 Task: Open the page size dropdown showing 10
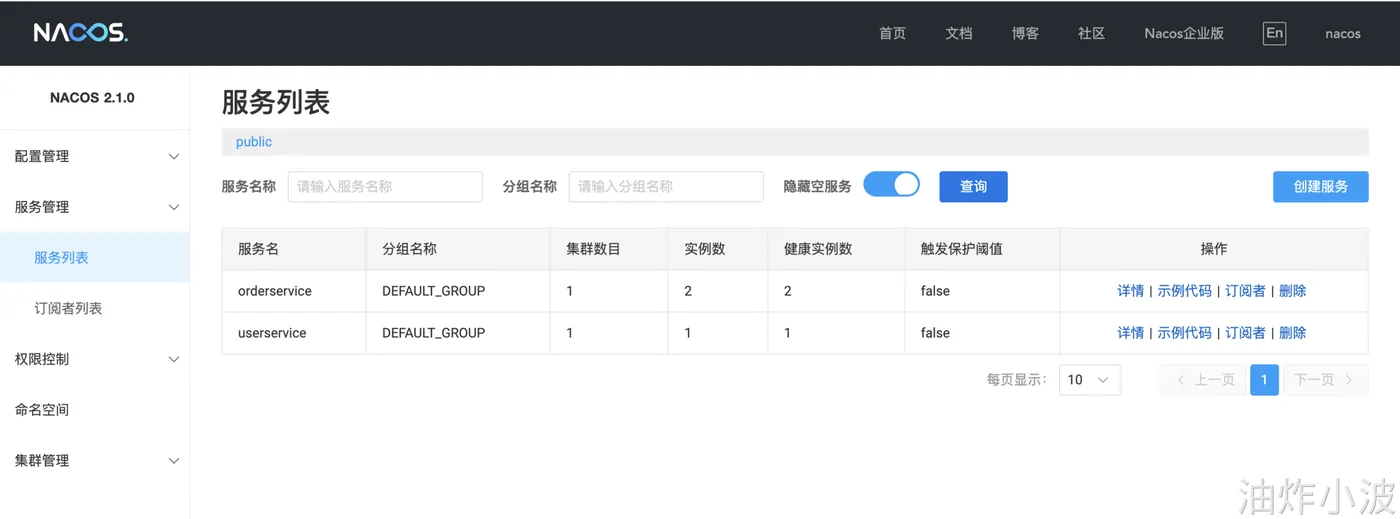pos(1089,380)
